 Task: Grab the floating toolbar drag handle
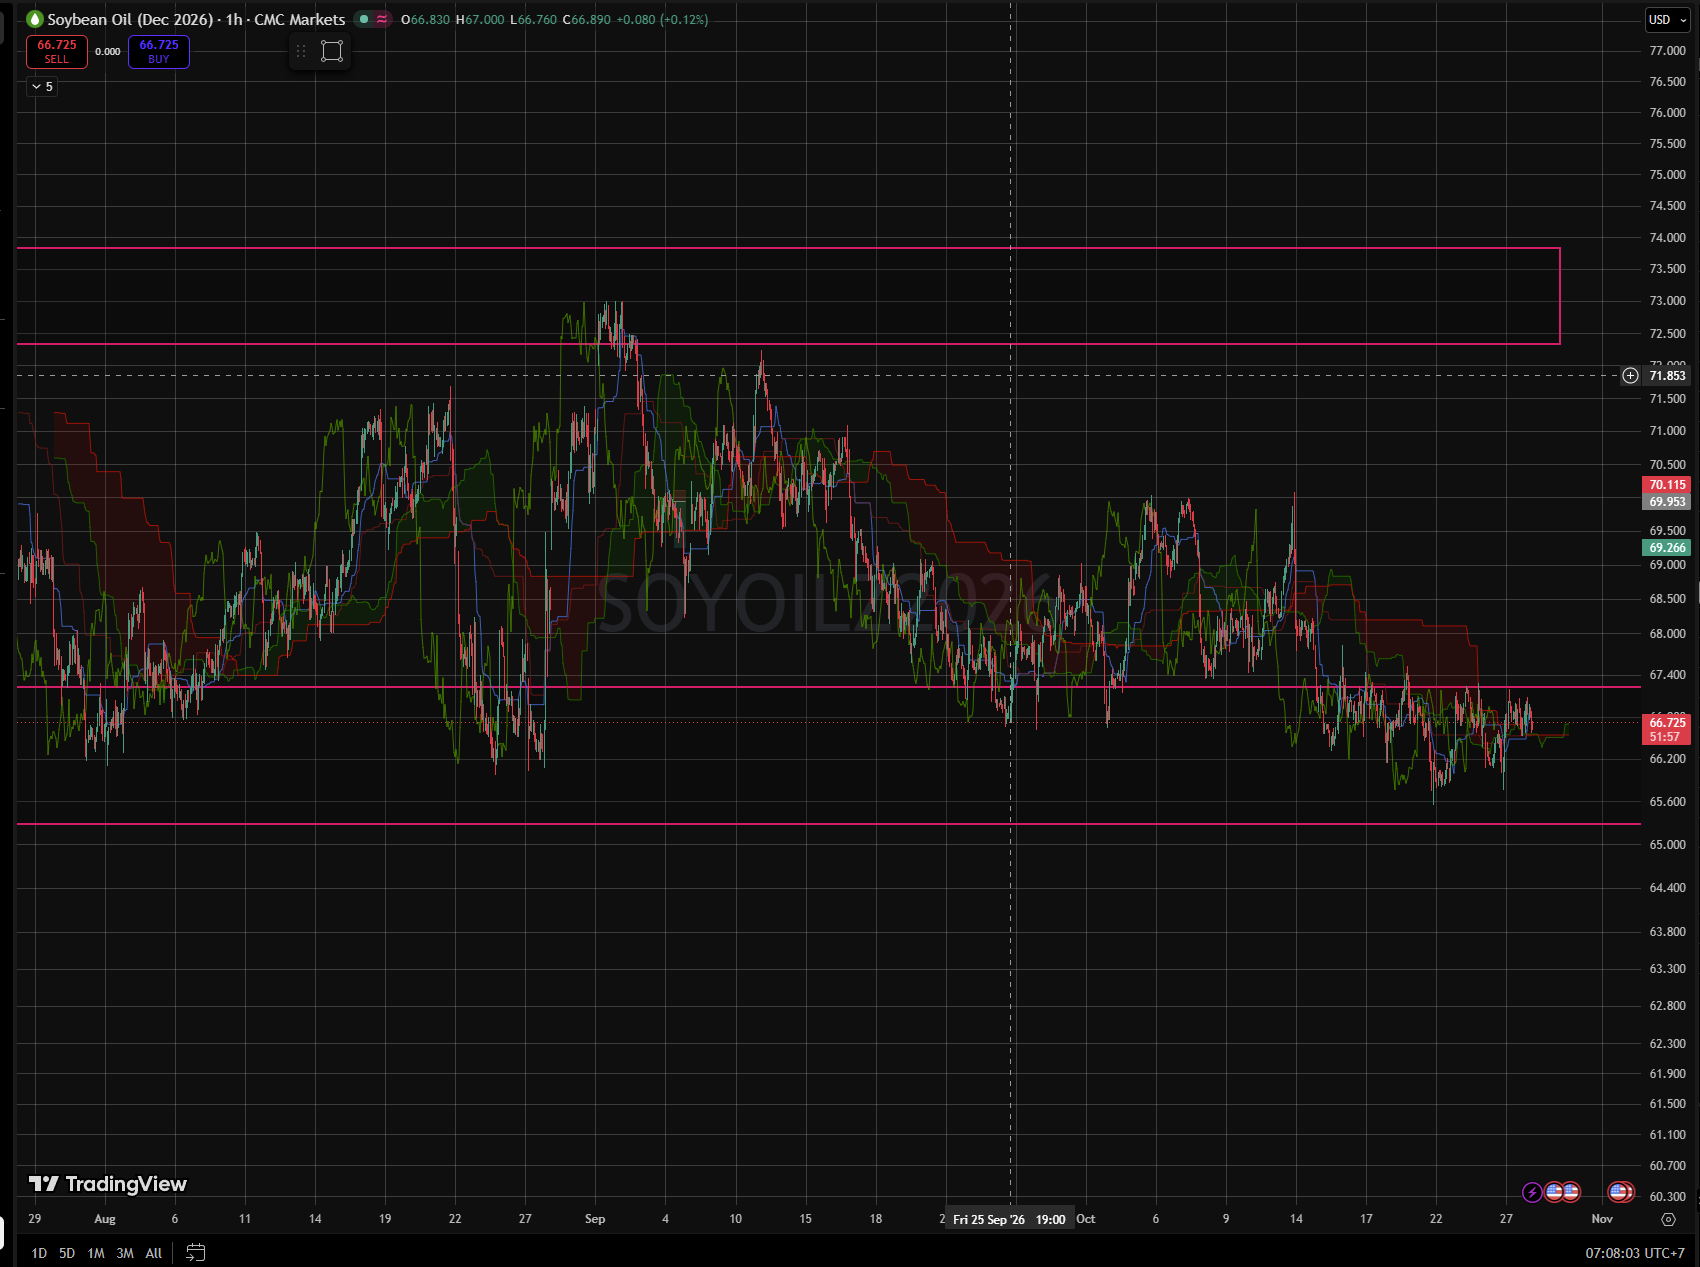click(x=301, y=51)
